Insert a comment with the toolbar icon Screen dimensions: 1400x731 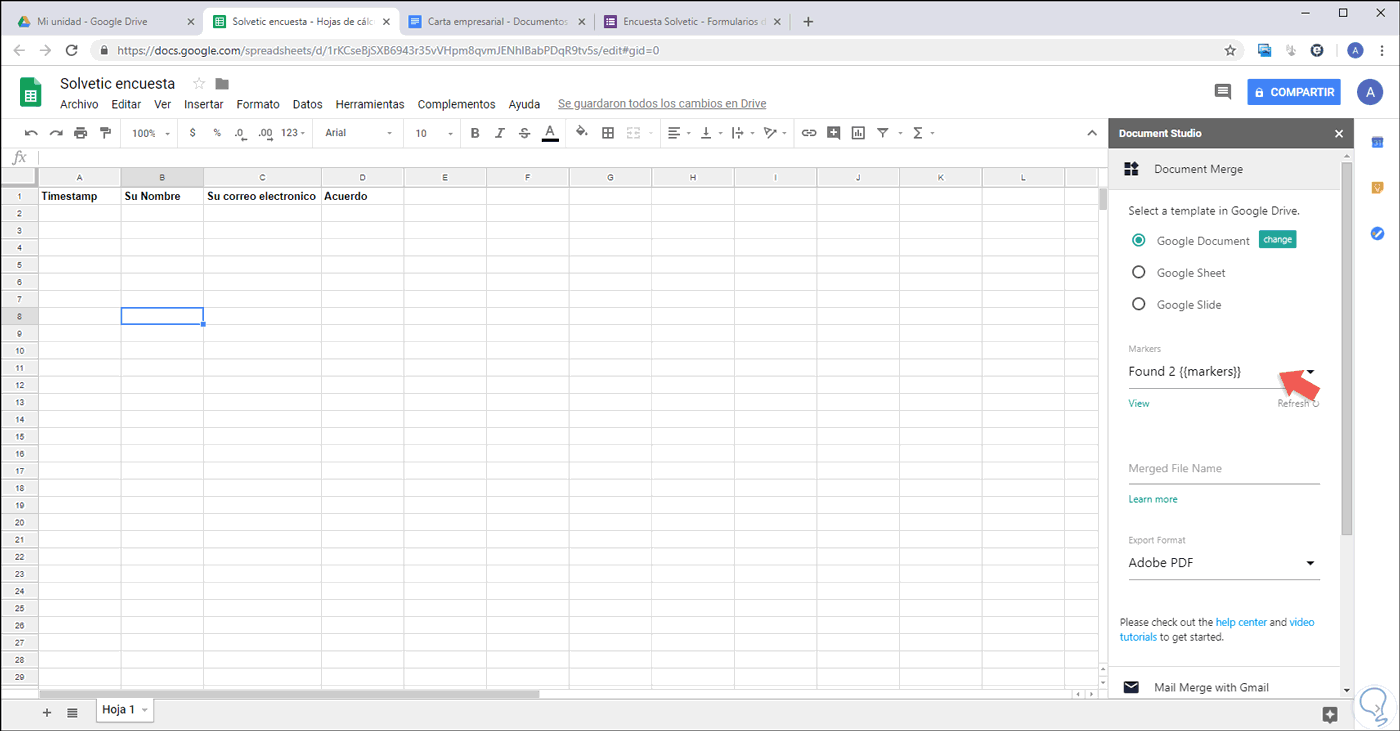click(x=833, y=133)
